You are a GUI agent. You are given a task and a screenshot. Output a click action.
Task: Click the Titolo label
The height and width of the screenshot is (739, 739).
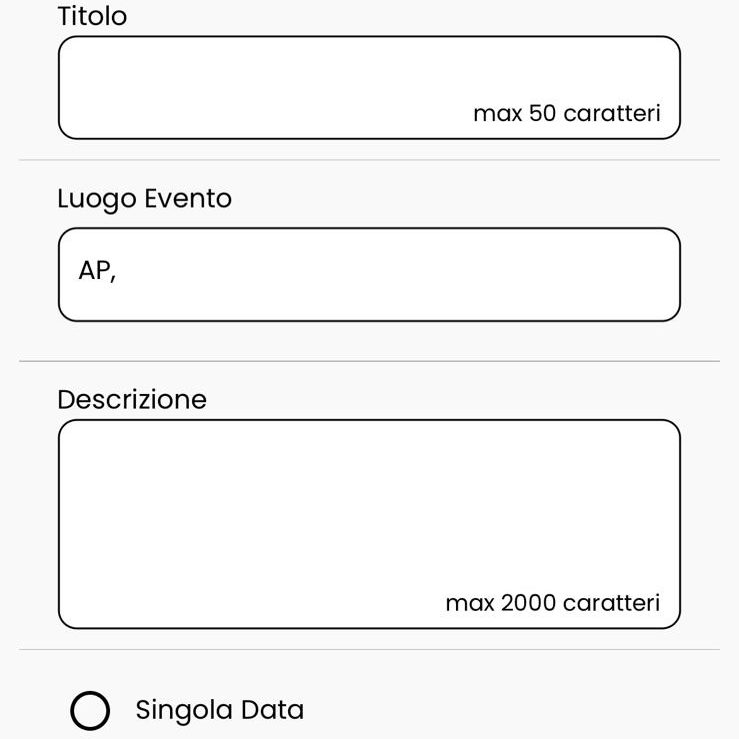(92, 16)
